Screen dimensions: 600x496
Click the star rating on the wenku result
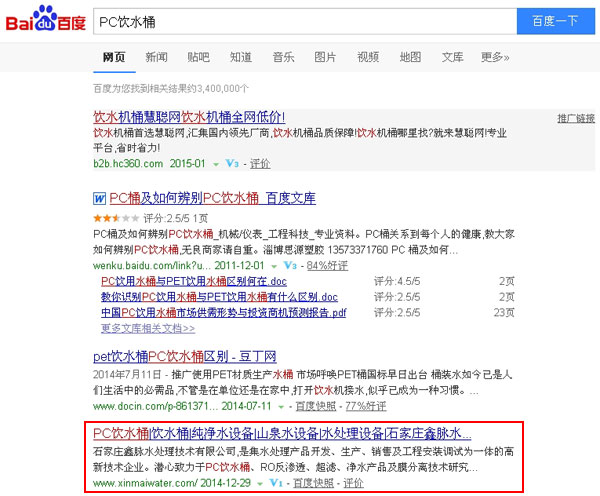pos(116,218)
